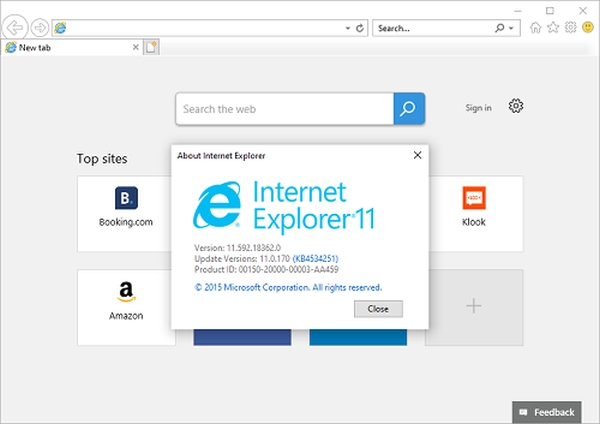Click the About Internet Explorer title text
Image resolution: width=600 pixels, height=424 pixels.
(x=221, y=155)
